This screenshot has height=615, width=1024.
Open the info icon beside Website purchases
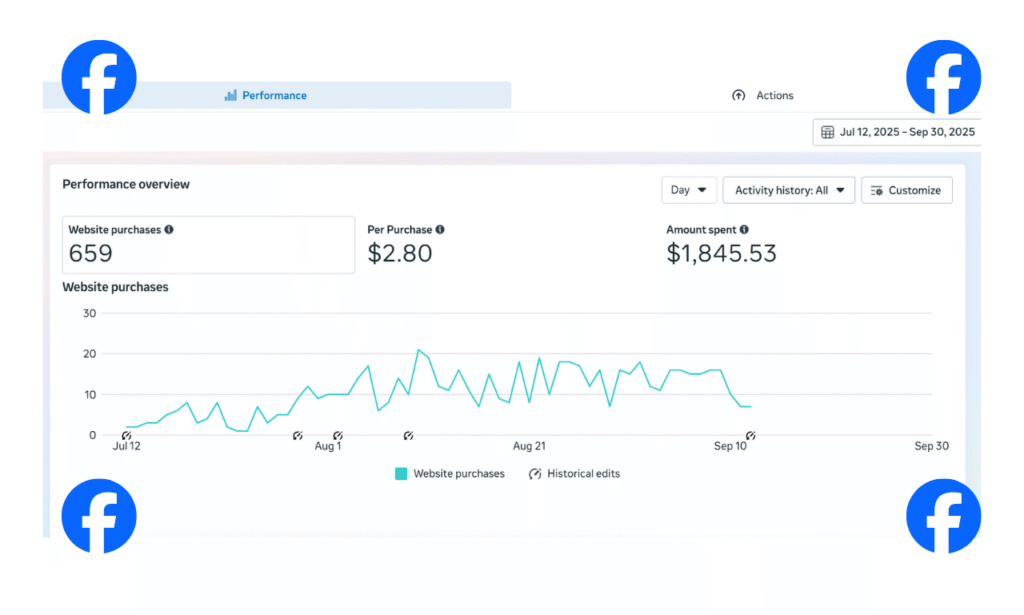169,230
